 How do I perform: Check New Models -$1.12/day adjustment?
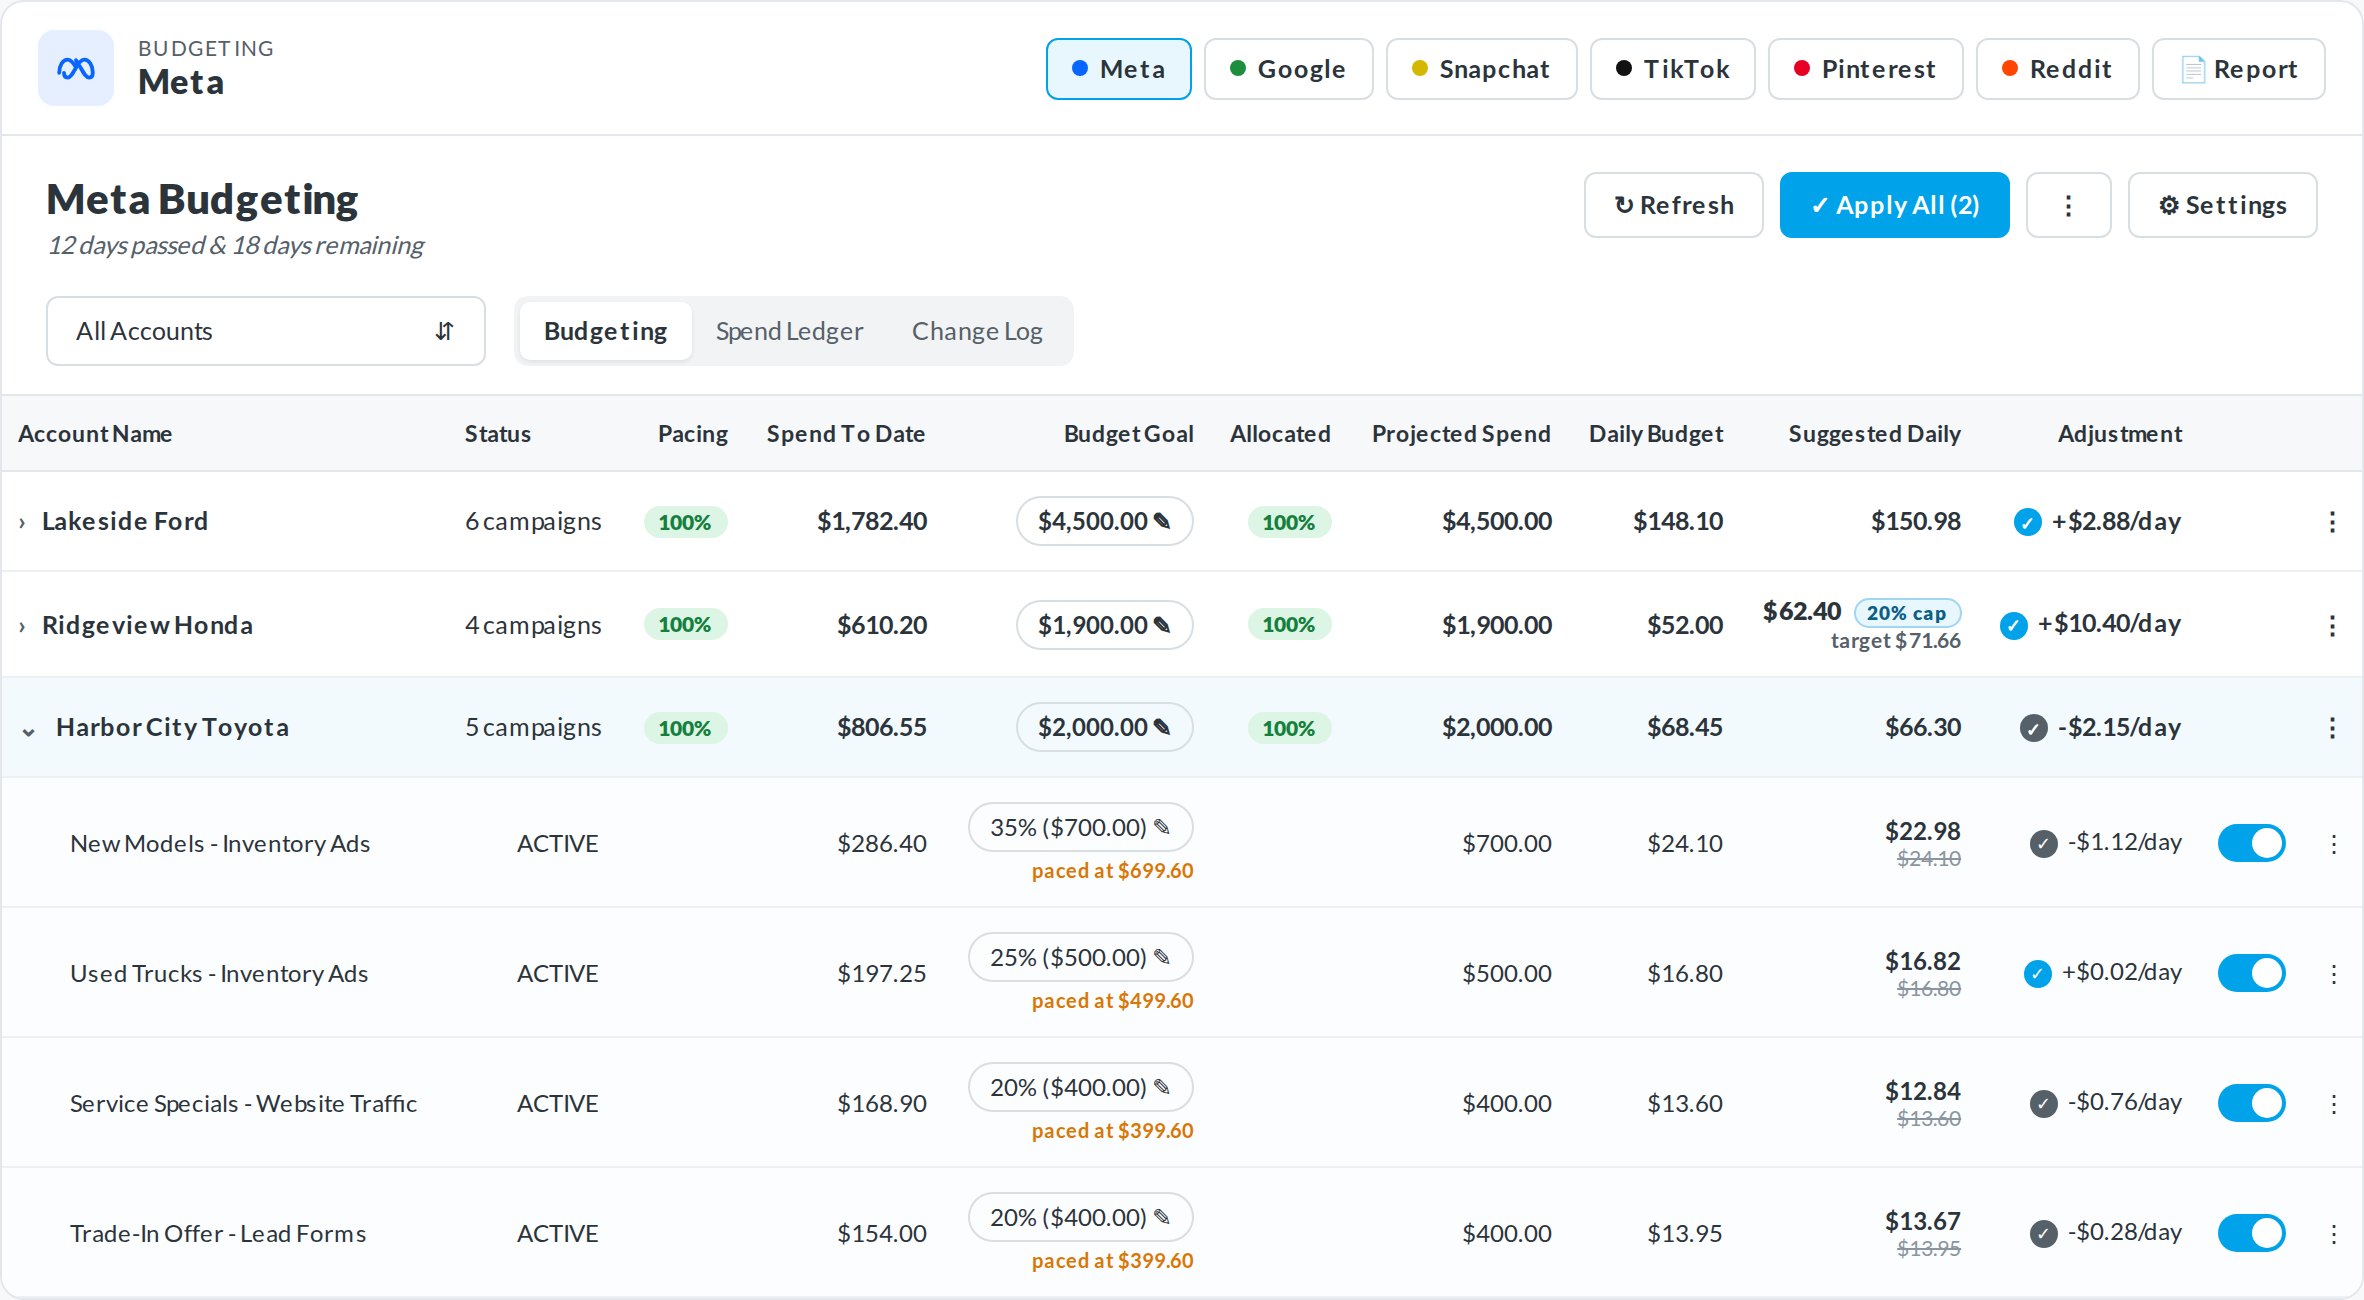click(x=2043, y=844)
